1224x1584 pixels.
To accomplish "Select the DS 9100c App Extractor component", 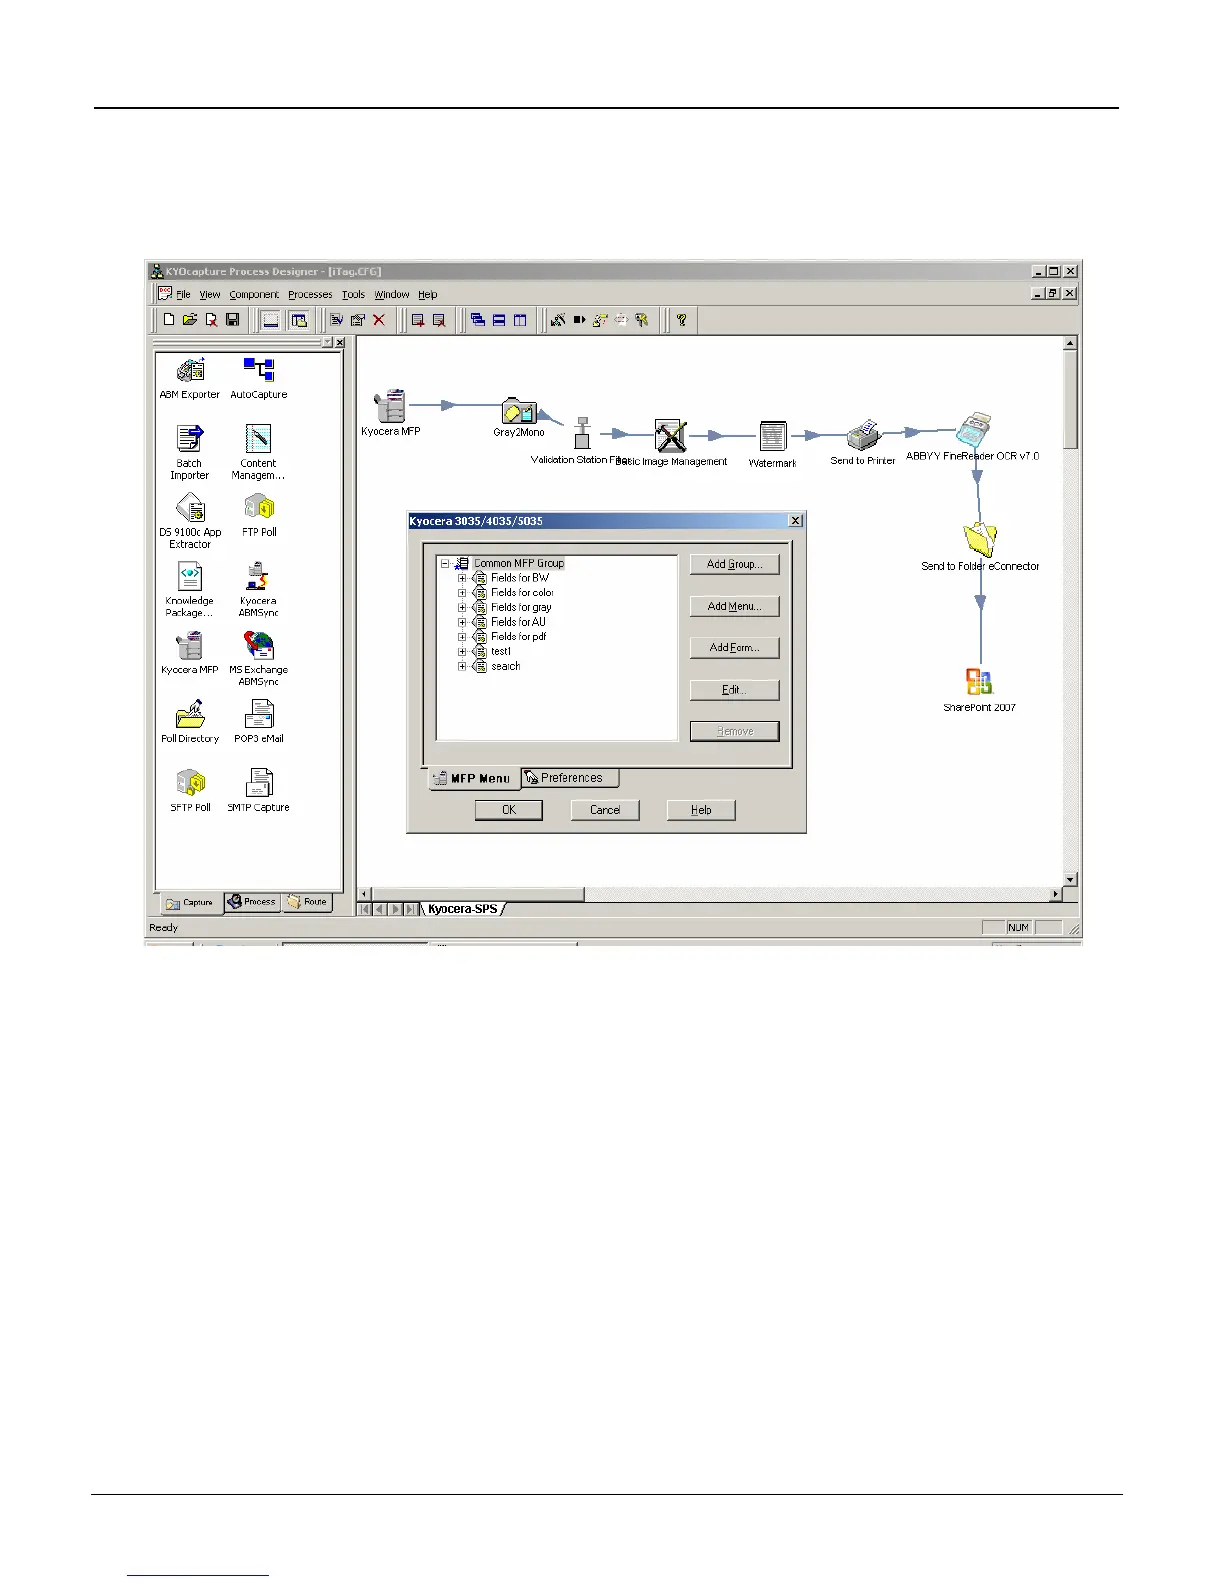I will tap(190, 521).
